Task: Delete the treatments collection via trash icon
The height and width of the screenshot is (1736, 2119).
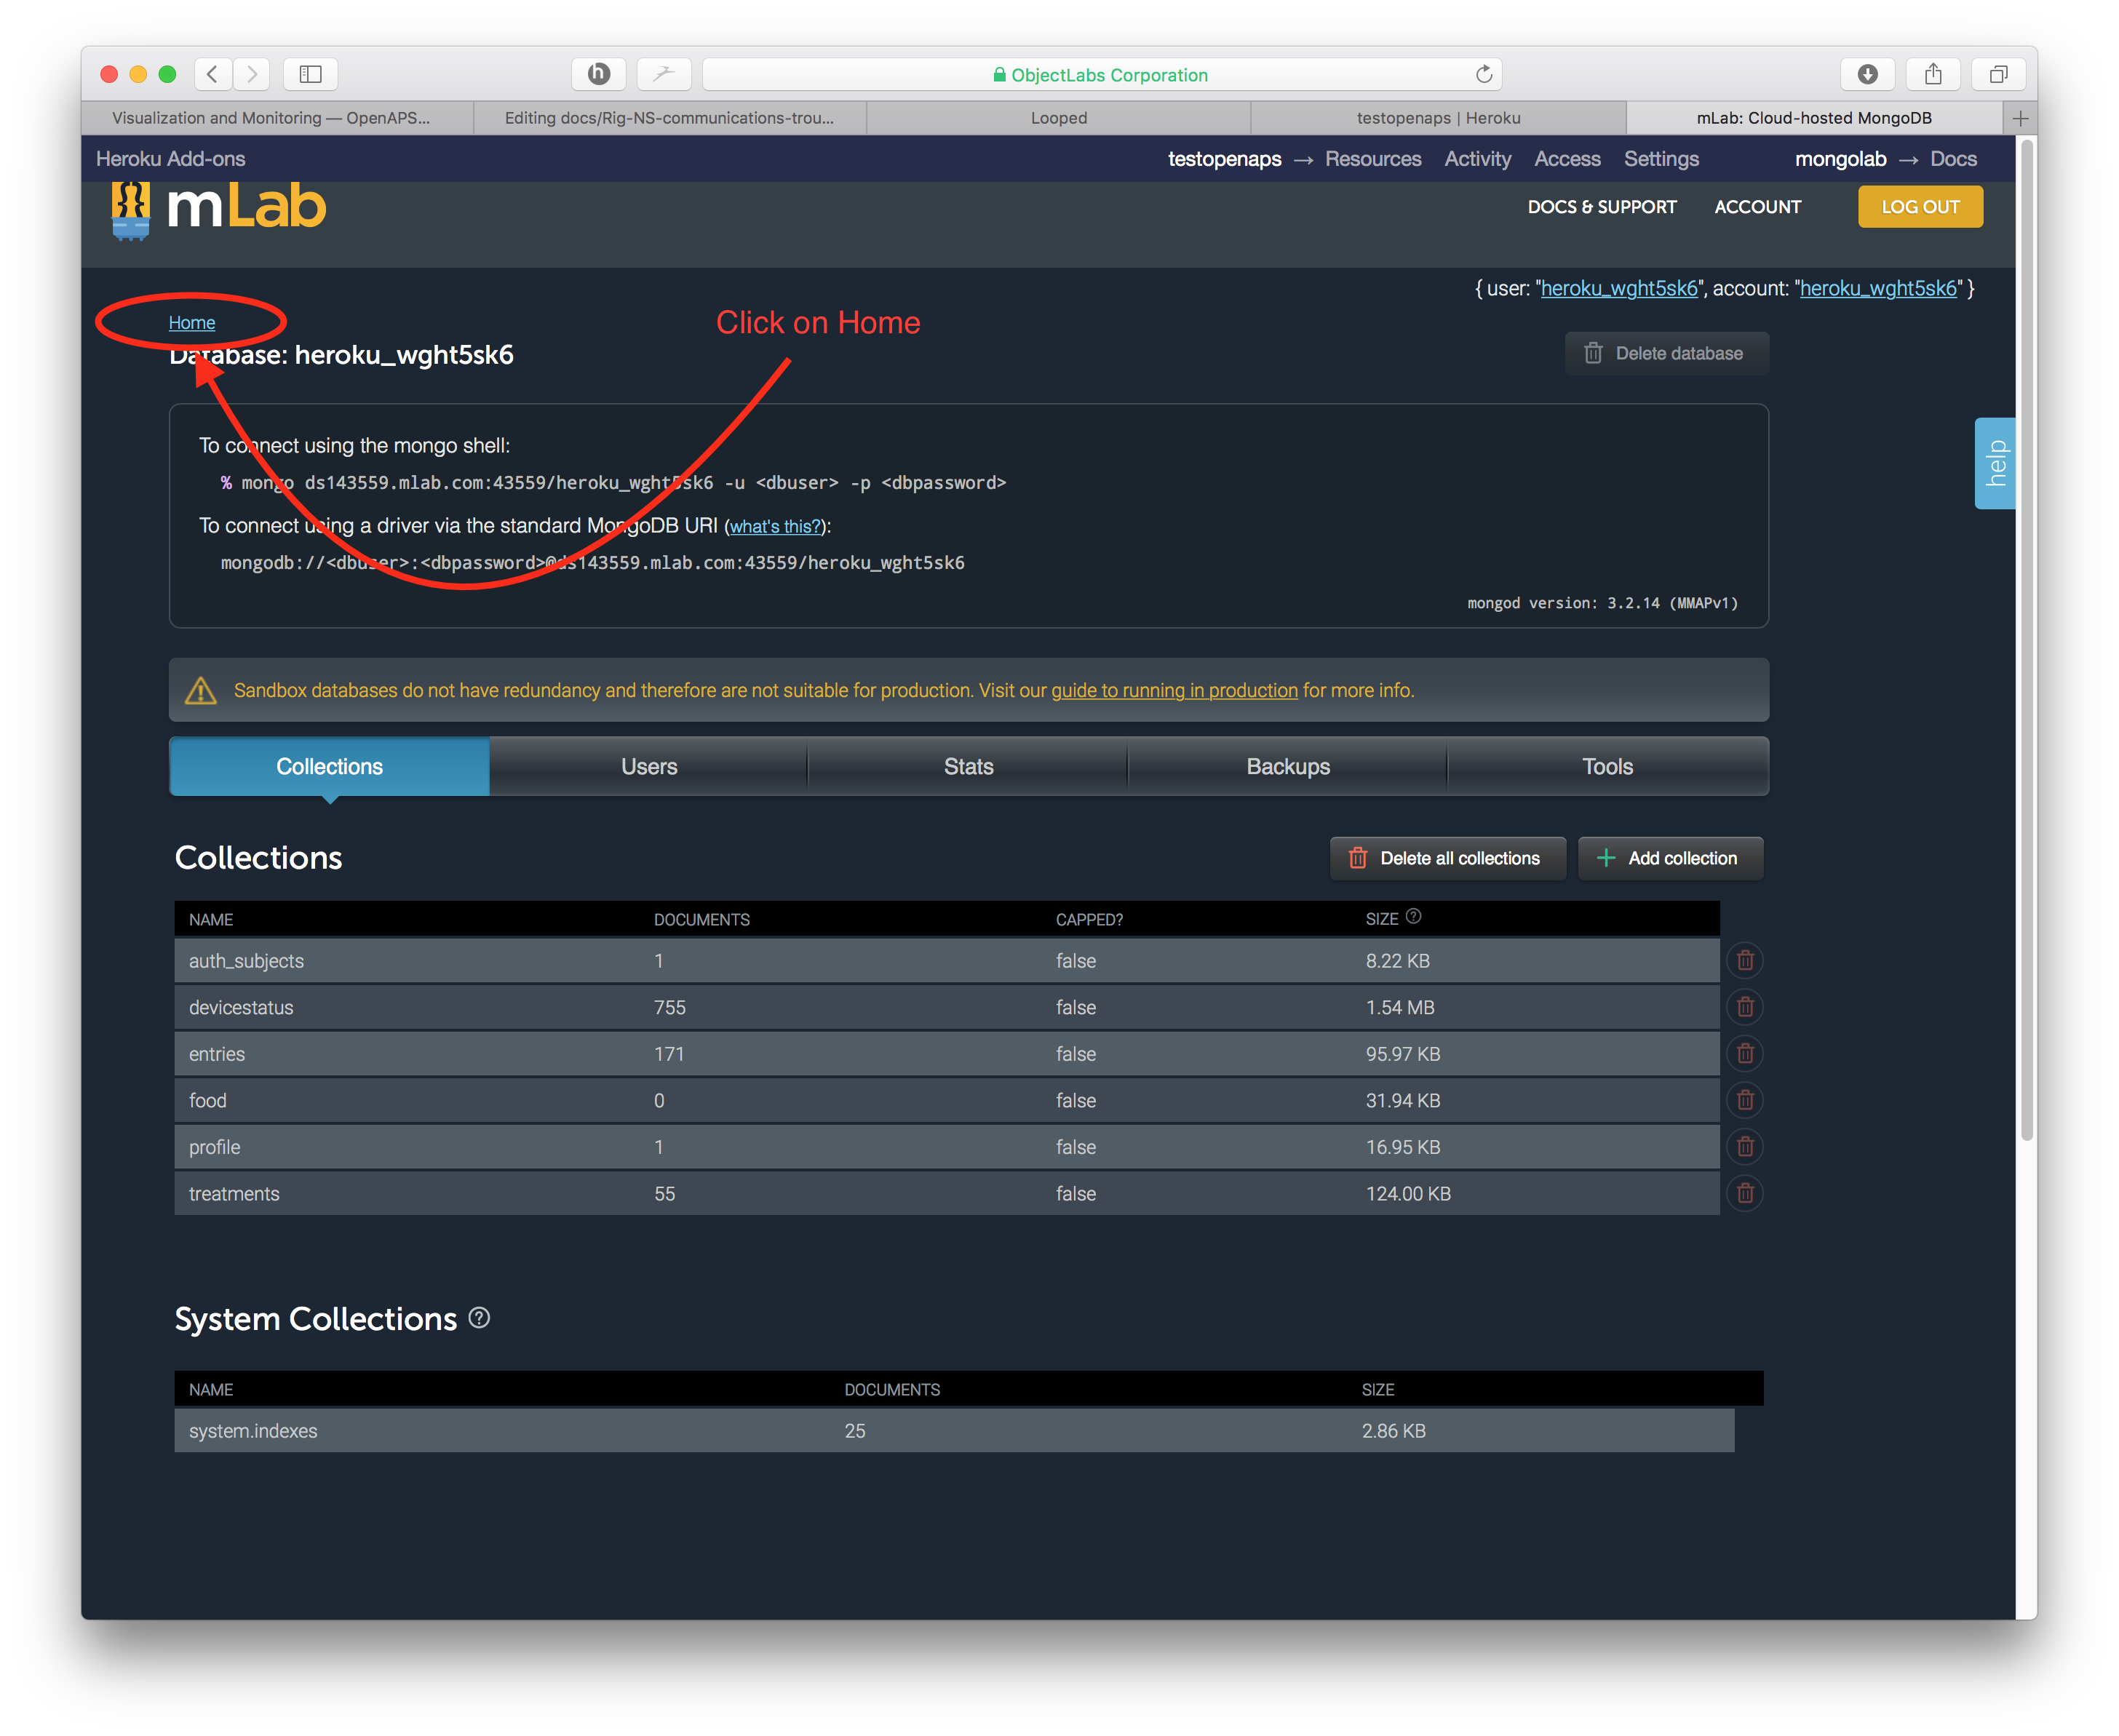Action: tap(1745, 1193)
